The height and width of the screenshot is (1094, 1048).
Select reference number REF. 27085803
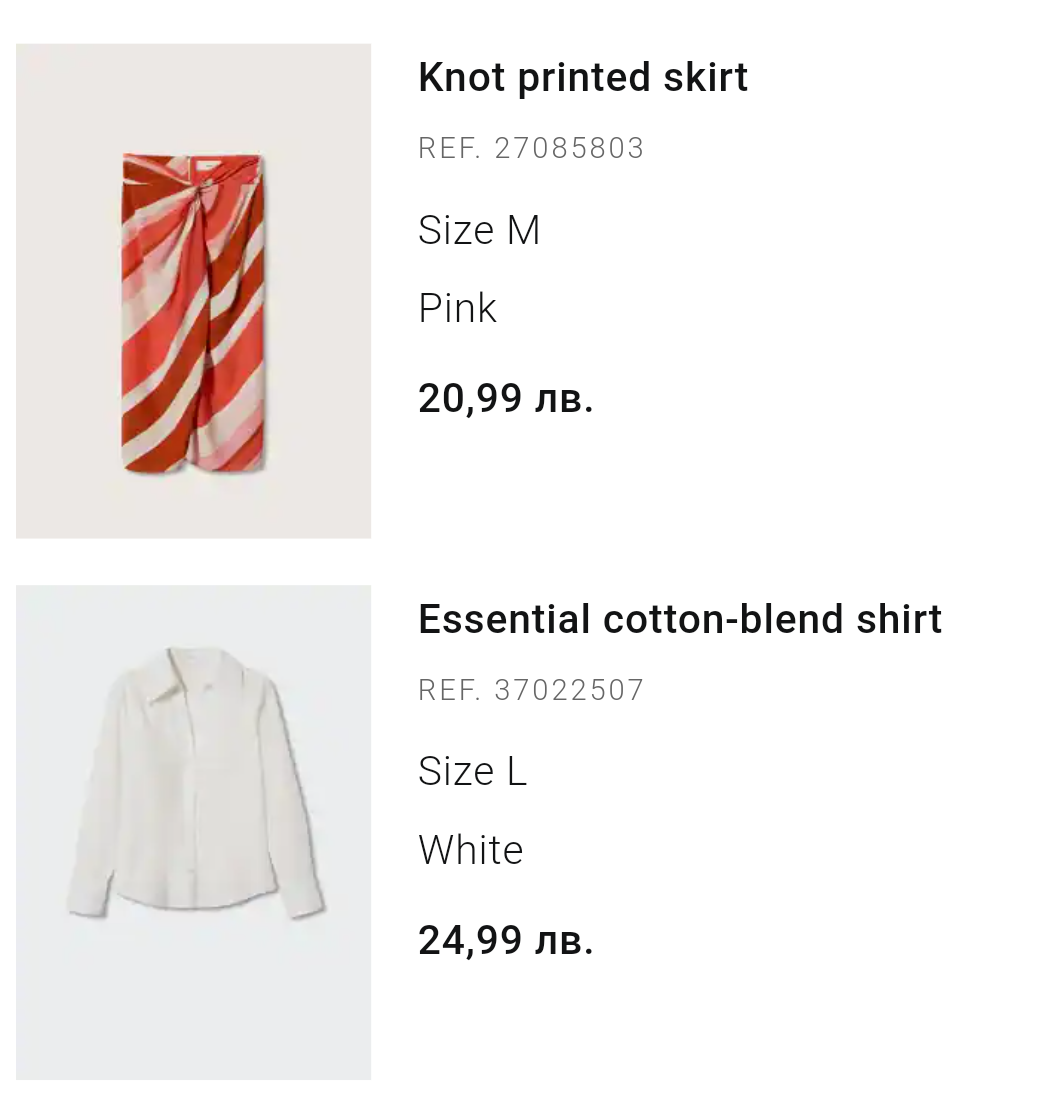[531, 149]
